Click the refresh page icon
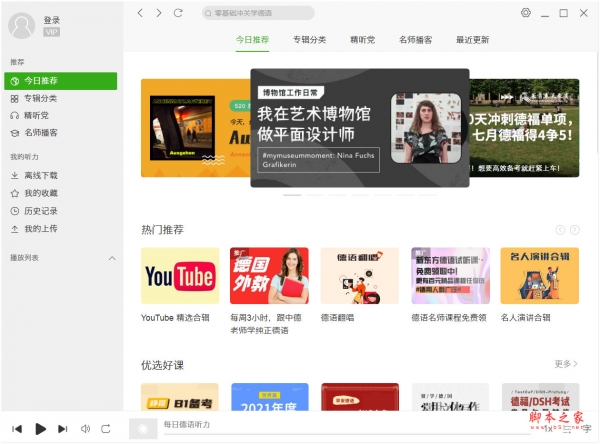The height and width of the screenshot is (444, 600). point(178,13)
